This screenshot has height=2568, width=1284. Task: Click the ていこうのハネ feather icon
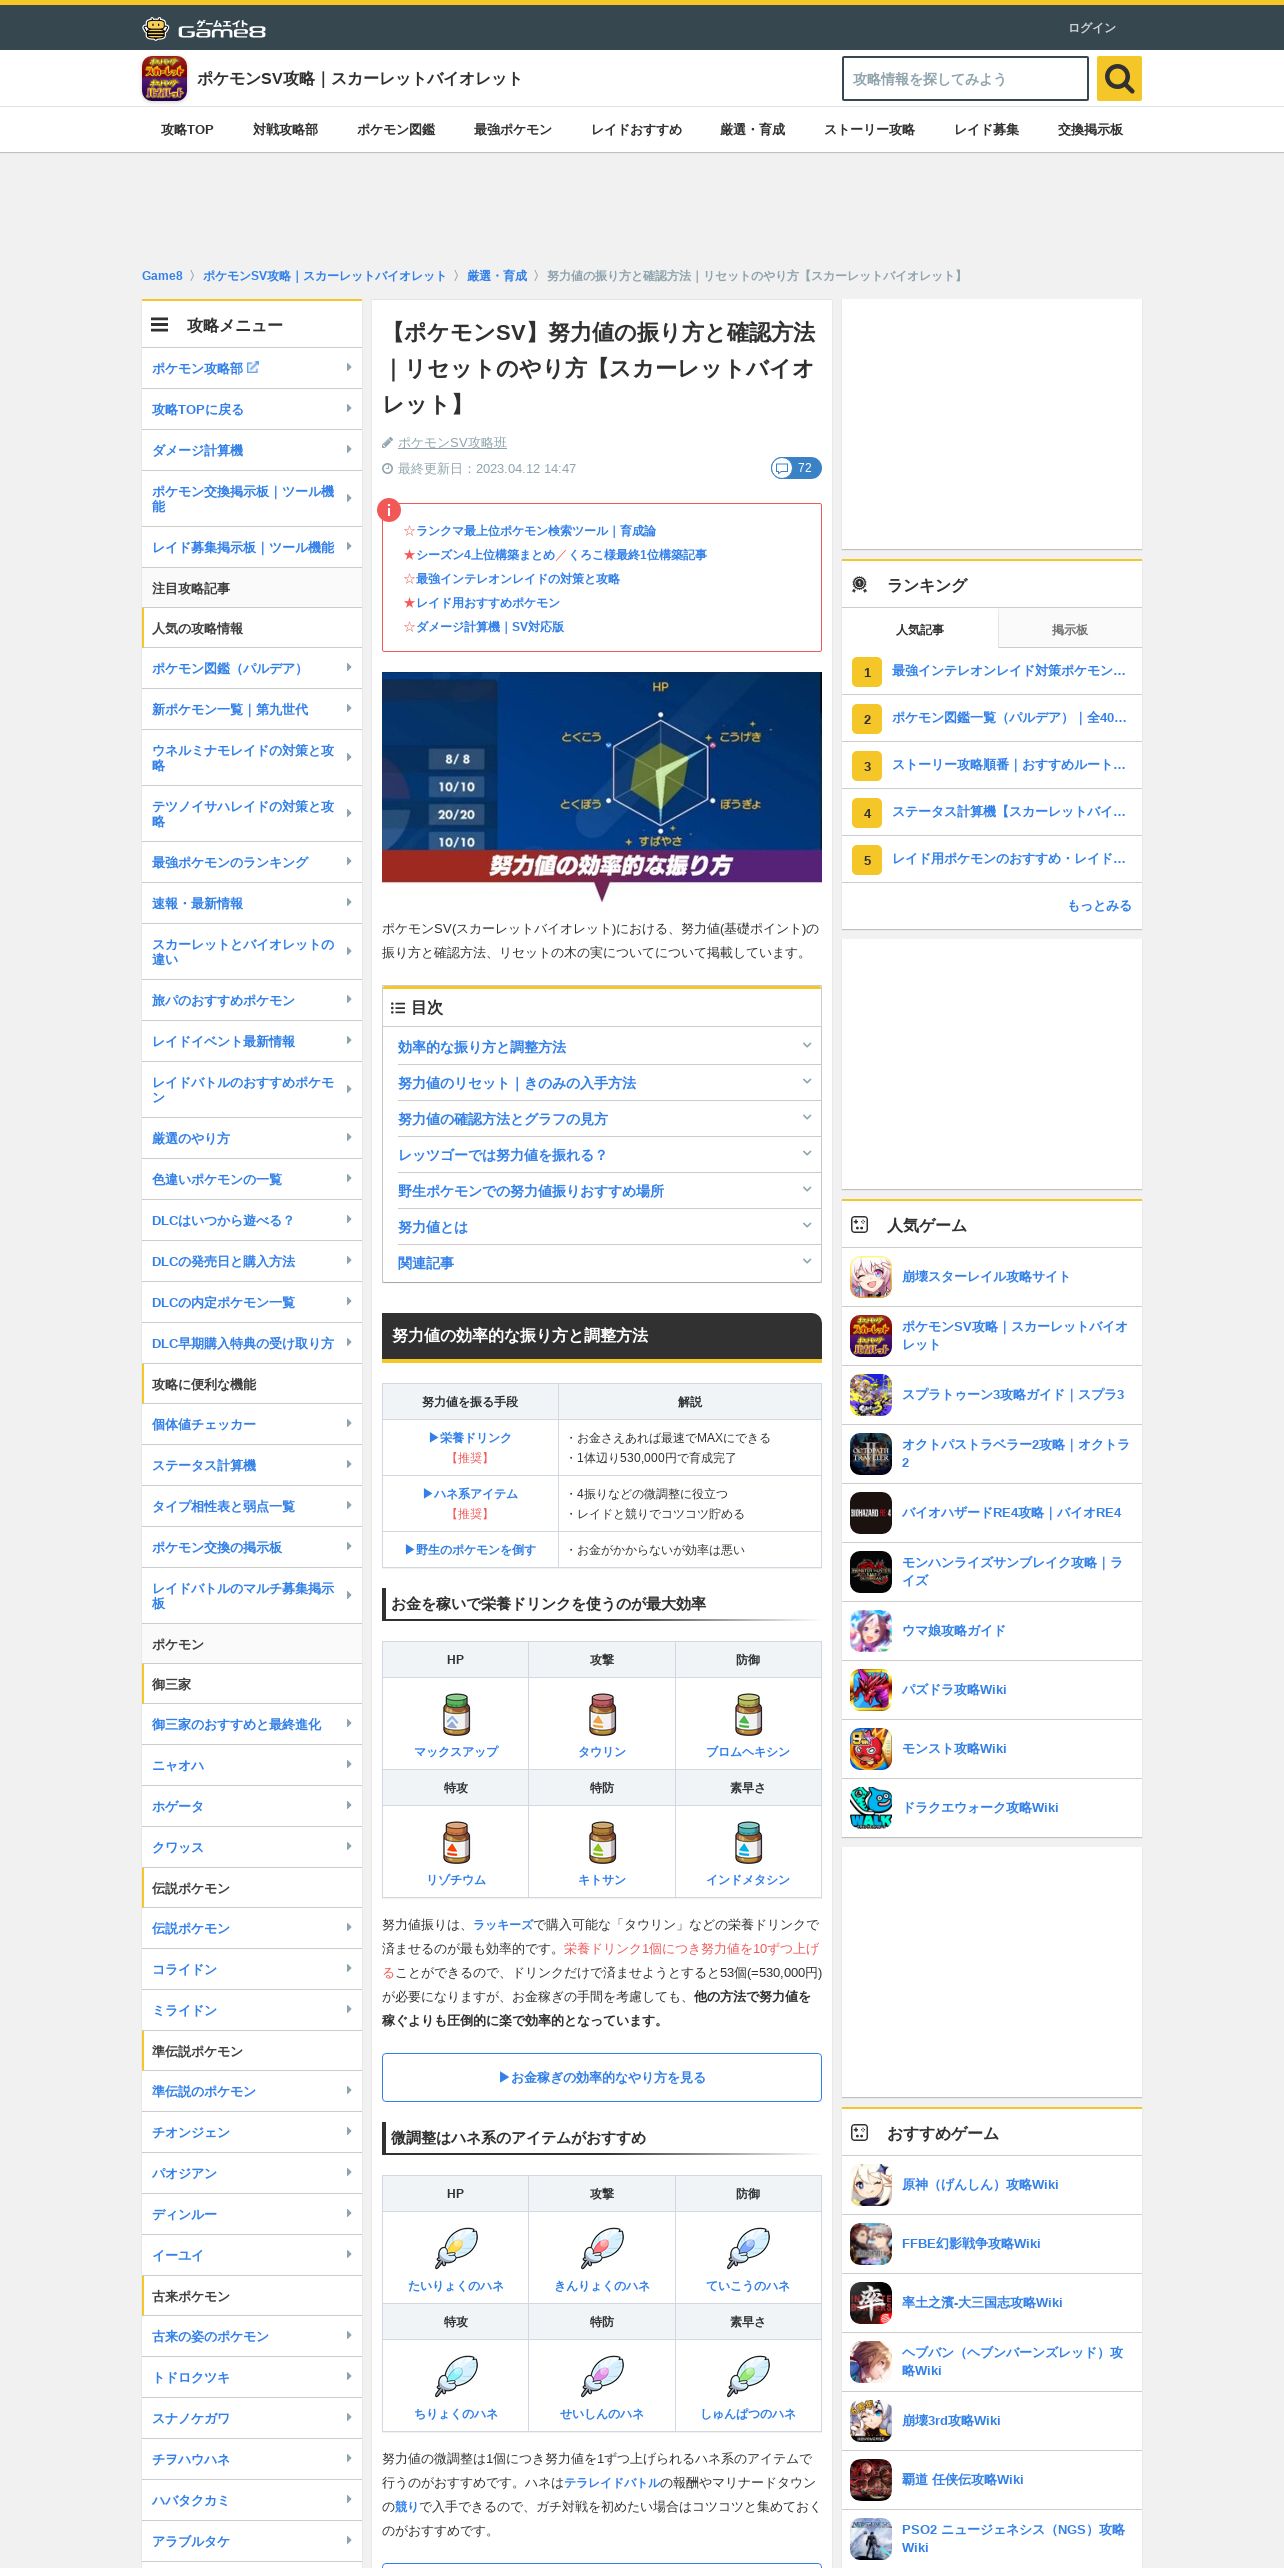tap(748, 2248)
